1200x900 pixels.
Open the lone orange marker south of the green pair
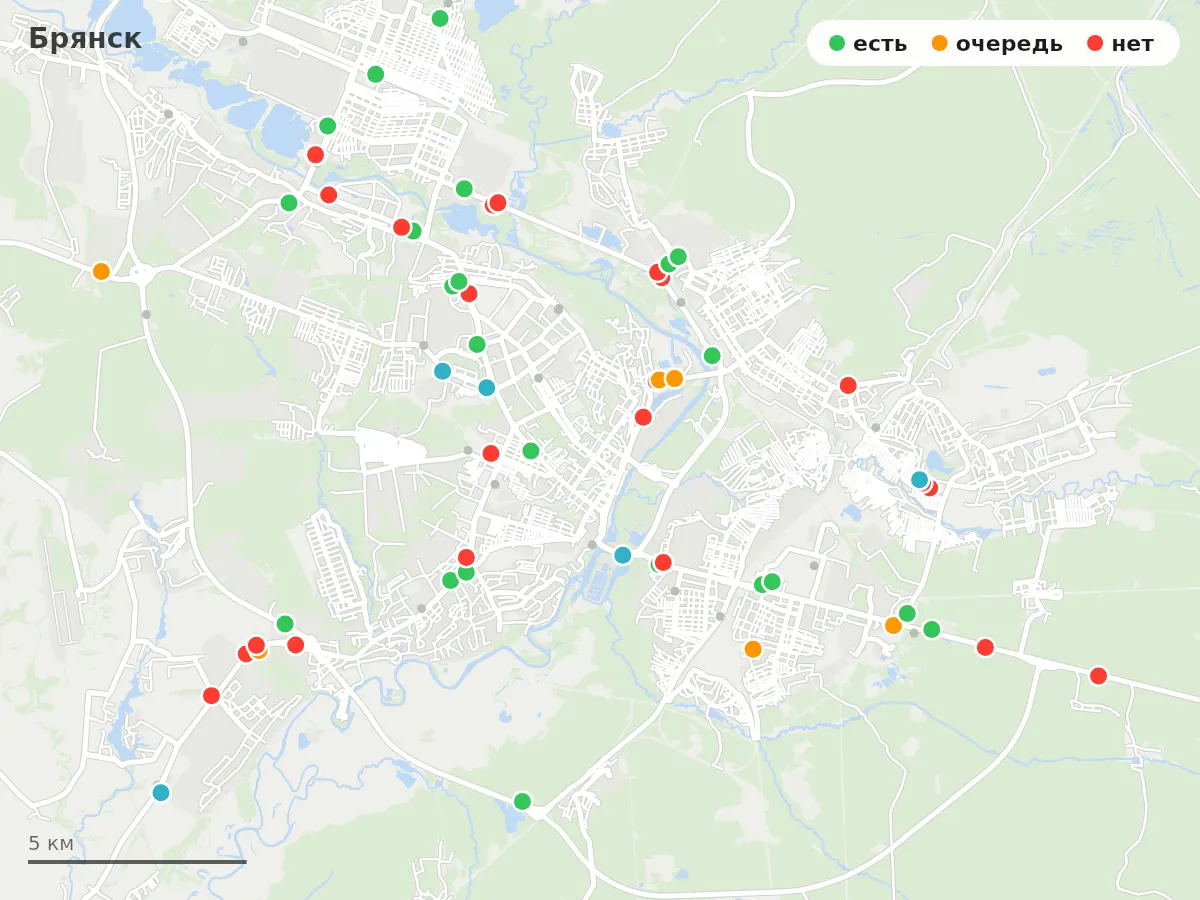[x=753, y=649]
